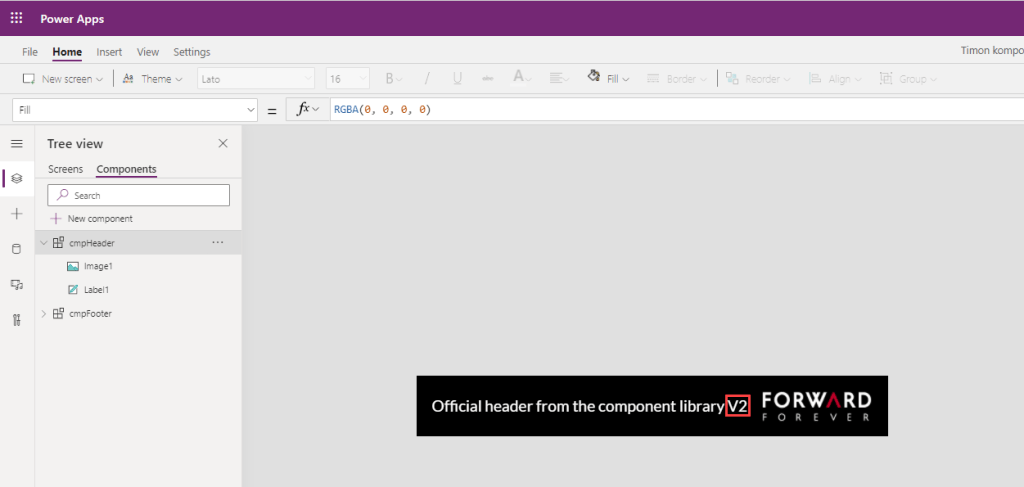The image size is (1024, 487).
Task: Open the Power Apps app launcher waffle
Action: click(x=16, y=18)
